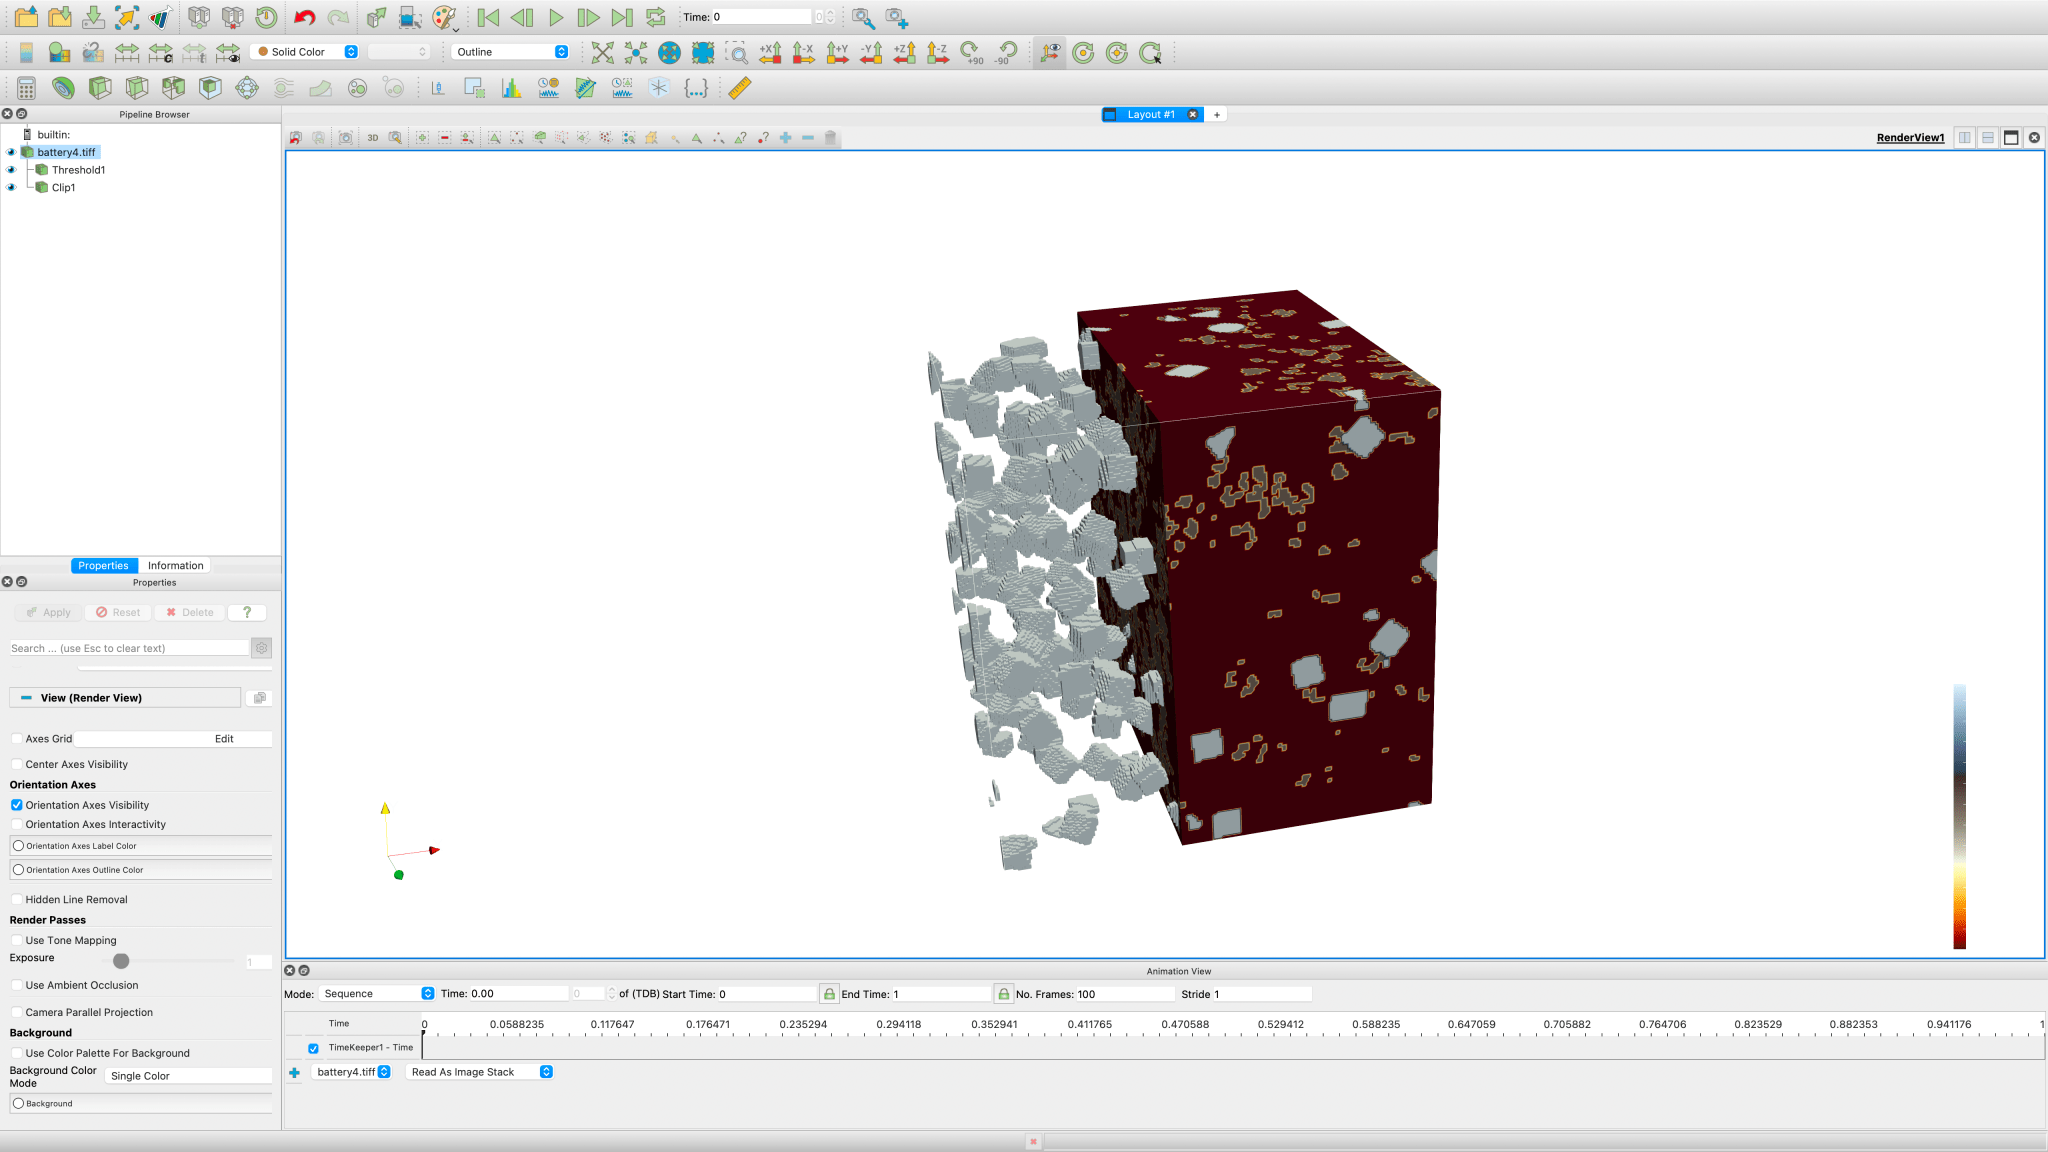This screenshot has height=1152, width=2048.
Task: Select Clip1 in the Pipeline Browser
Action: coord(63,187)
